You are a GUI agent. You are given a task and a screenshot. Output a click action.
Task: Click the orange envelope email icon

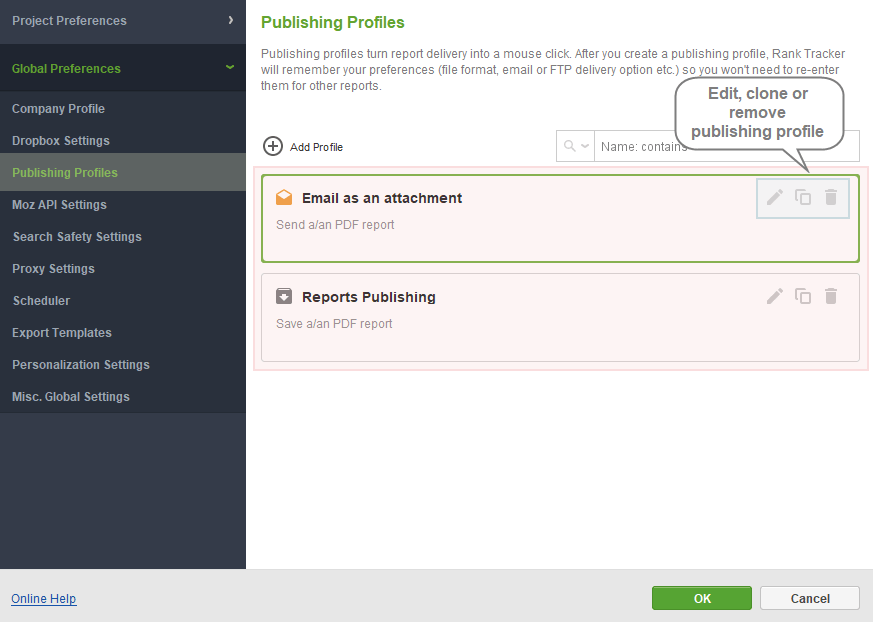coord(284,197)
